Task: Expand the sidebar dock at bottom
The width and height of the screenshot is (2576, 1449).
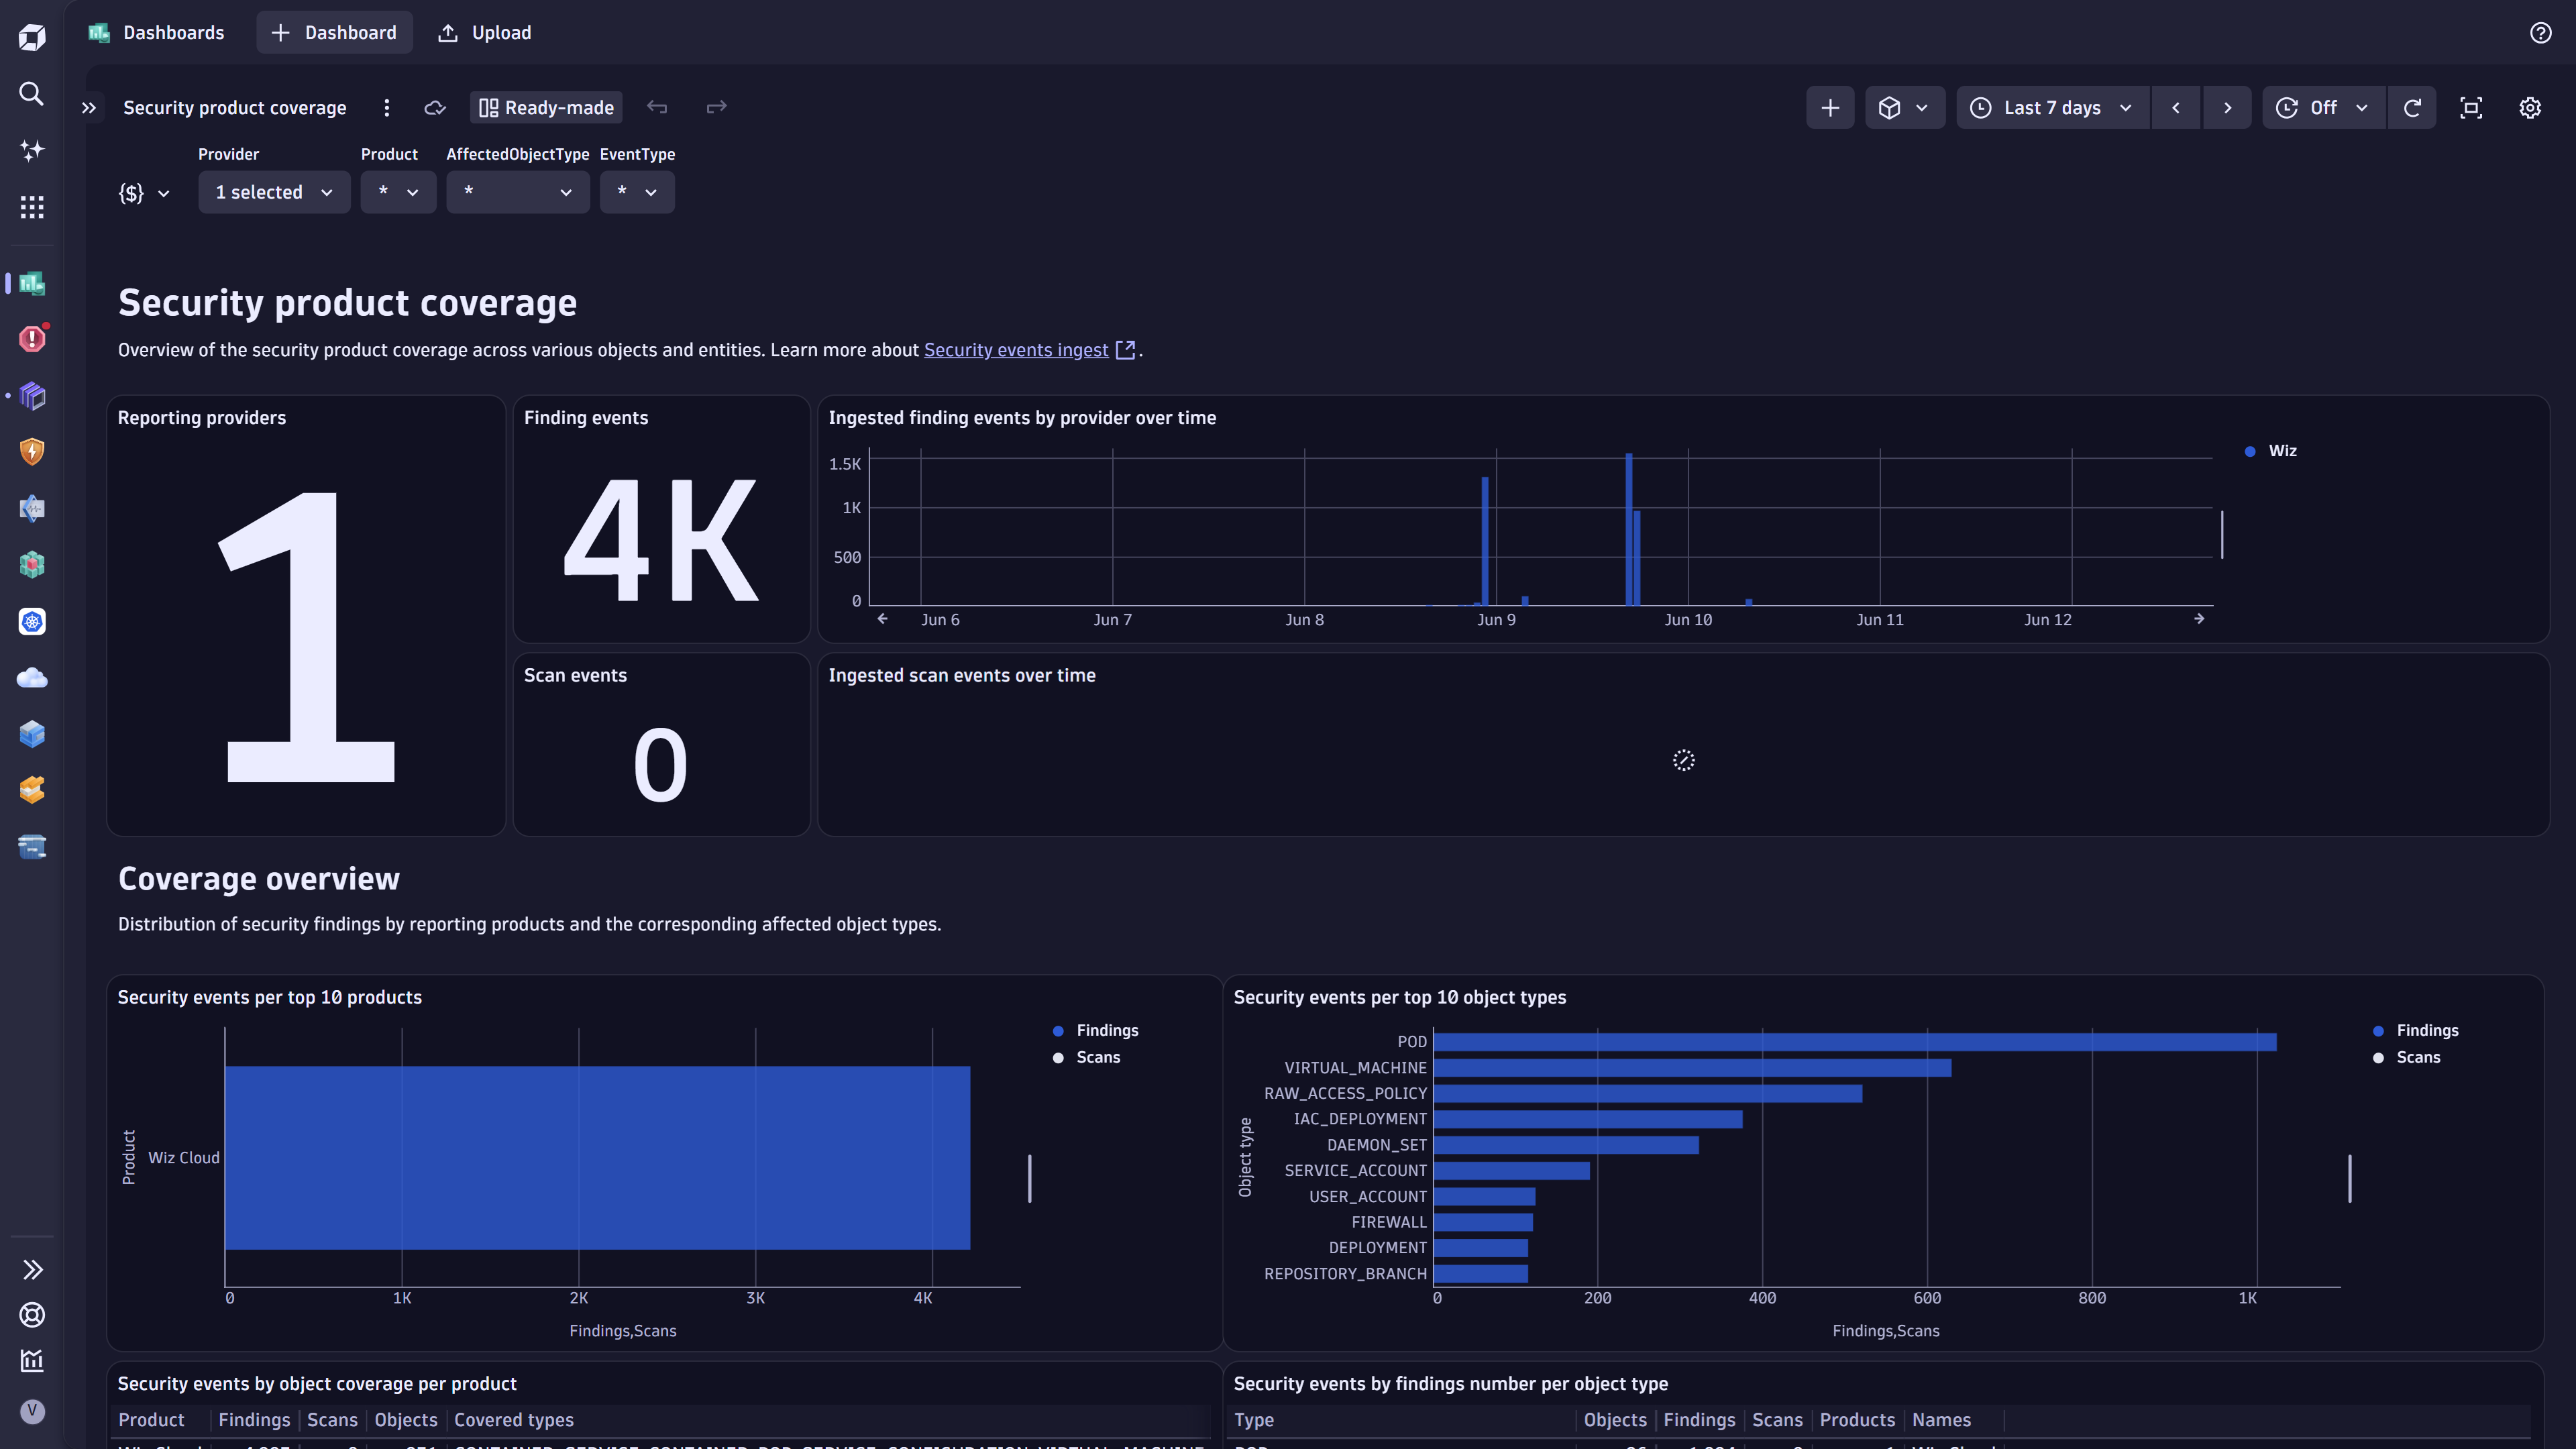Action: tap(32, 1270)
